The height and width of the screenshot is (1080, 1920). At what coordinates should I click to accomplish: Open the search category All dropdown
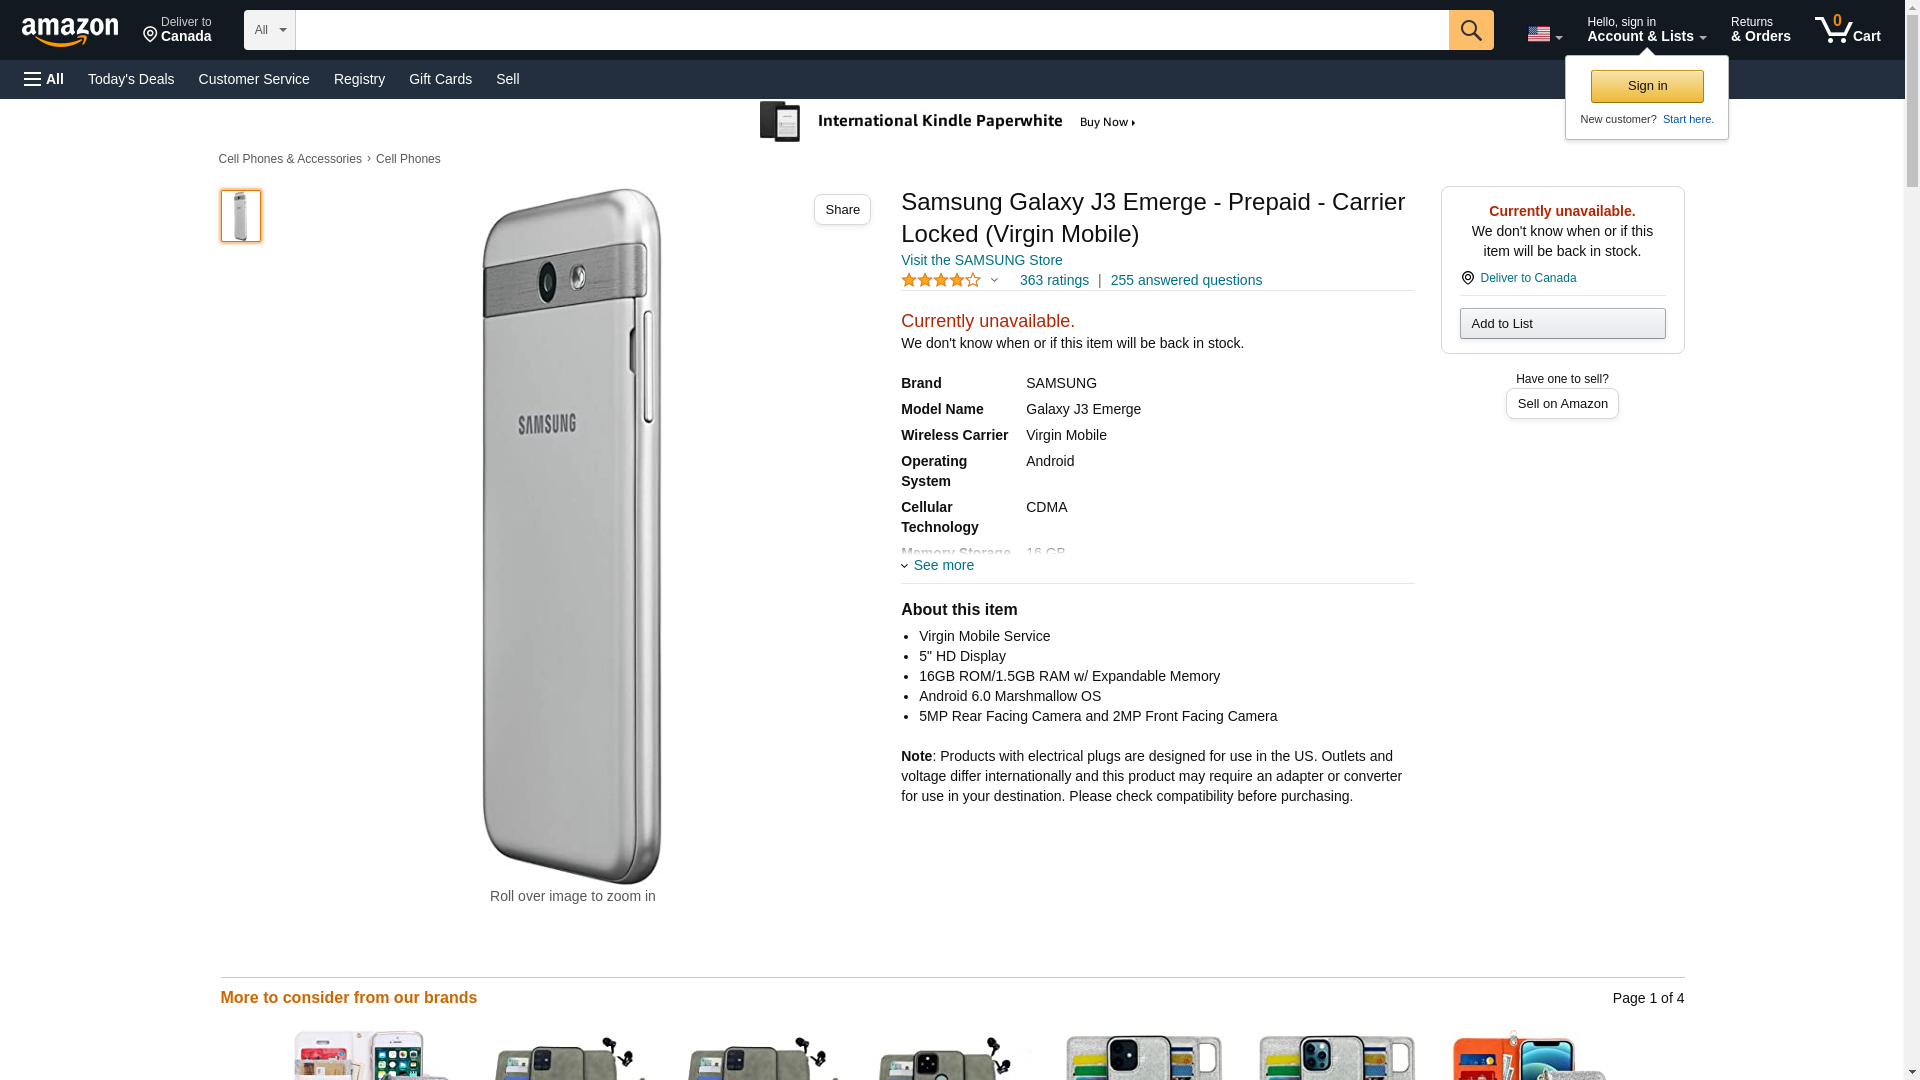pos(269,30)
